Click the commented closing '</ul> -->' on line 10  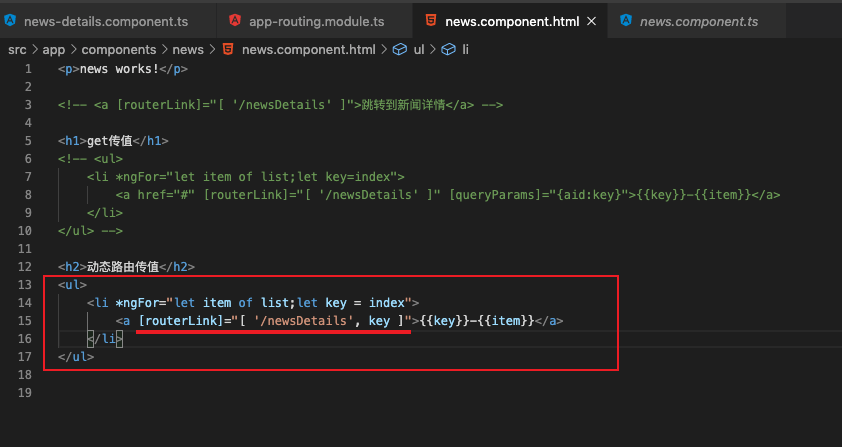[90, 231]
